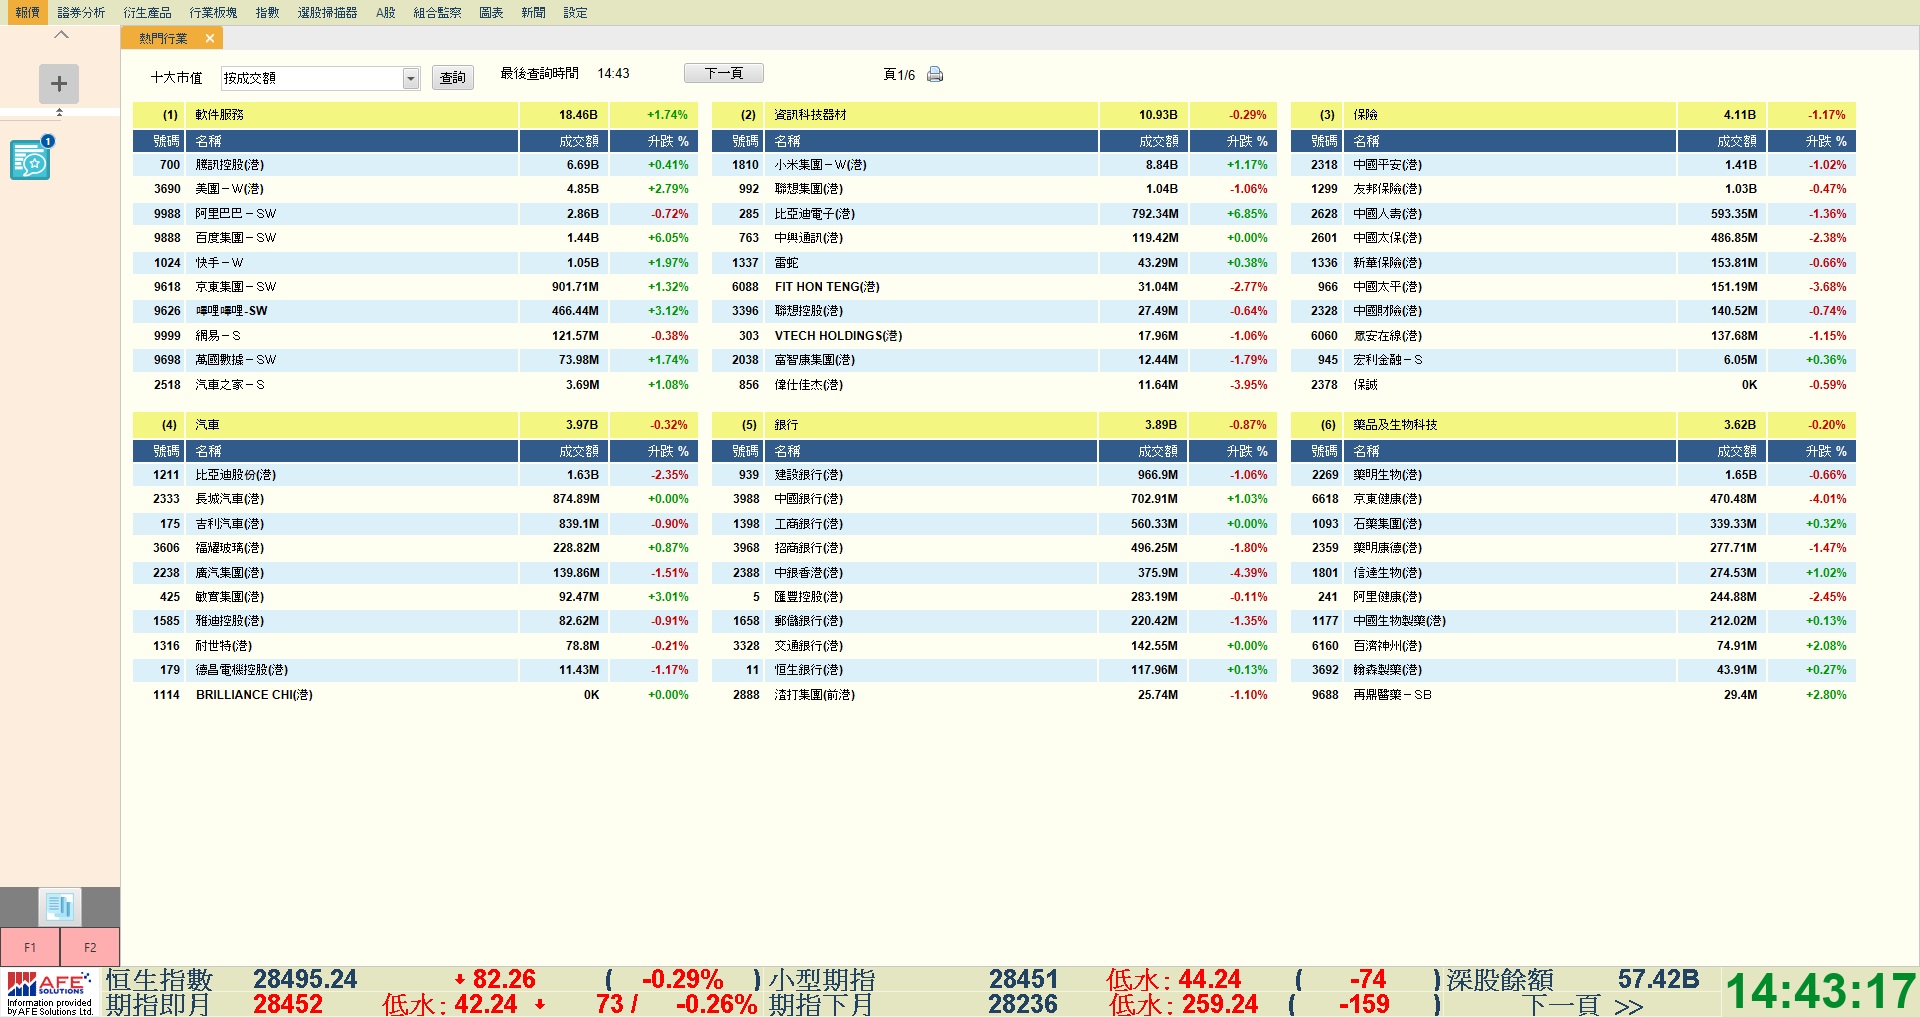Image resolution: width=1920 pixels, height=1017 pixels.
Task: Open the 設定 menu
Action: (575, 12)
